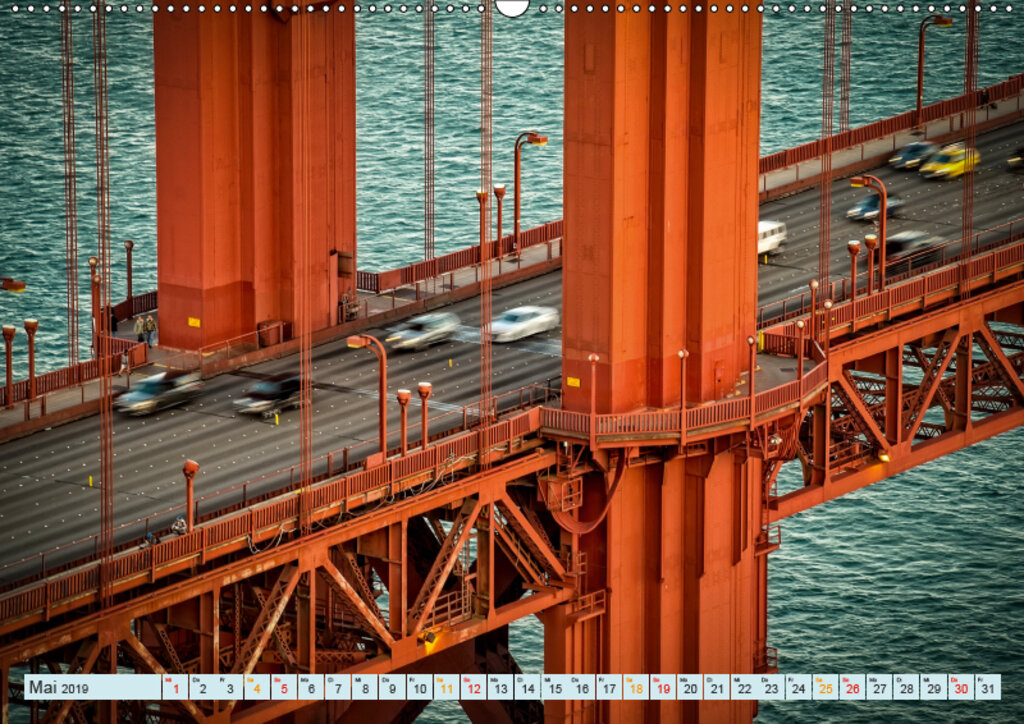Choose date 15 in the calendar row
Image resolution: width=1024 pixels, height=724 pixels.
click(555, 687)
